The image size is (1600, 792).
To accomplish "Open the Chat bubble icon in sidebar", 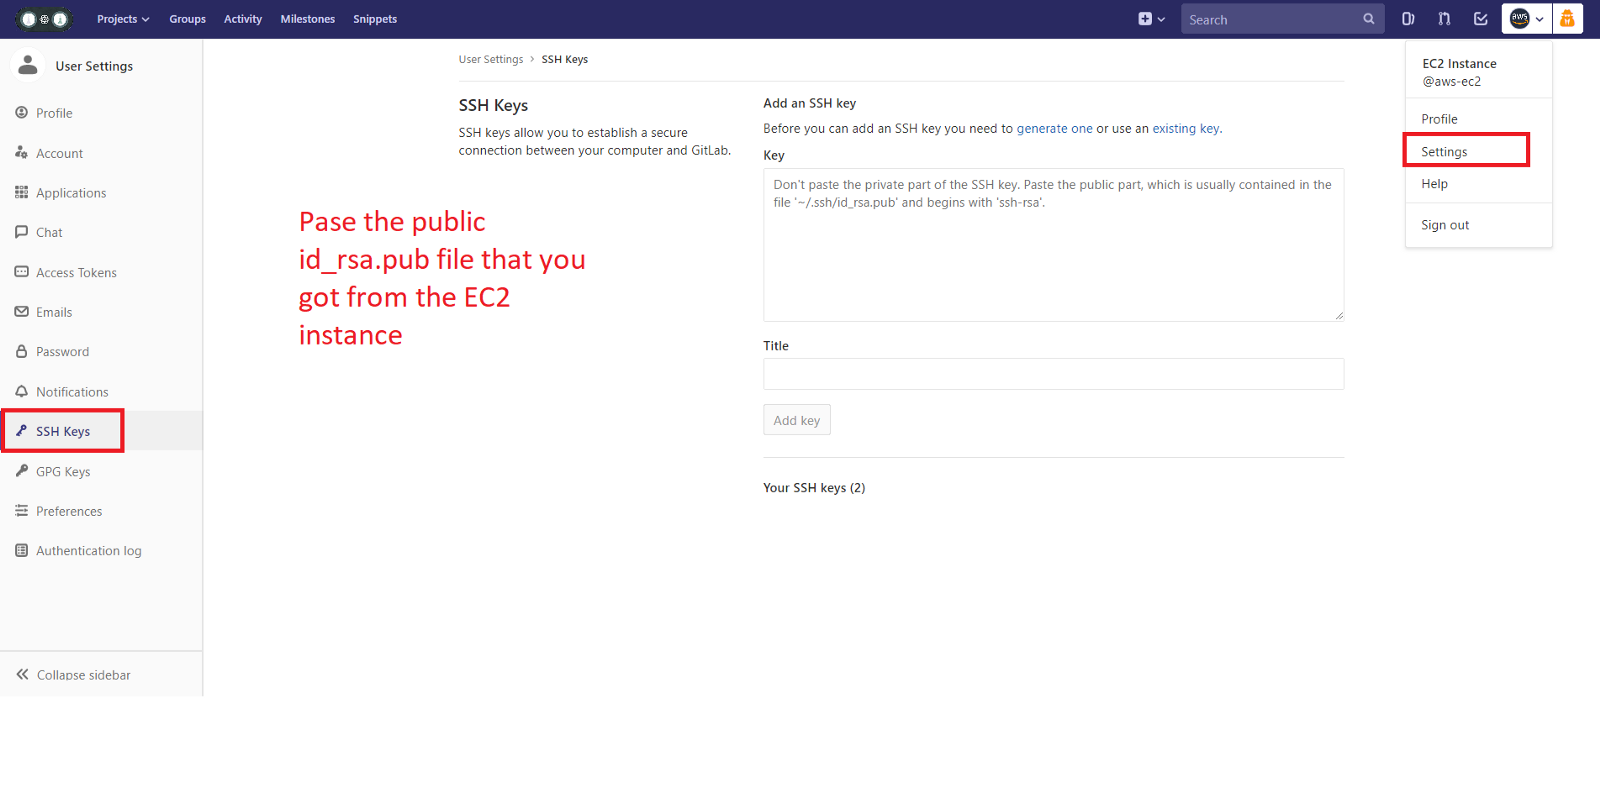I will pyautogui.click(x=22, y=232).
